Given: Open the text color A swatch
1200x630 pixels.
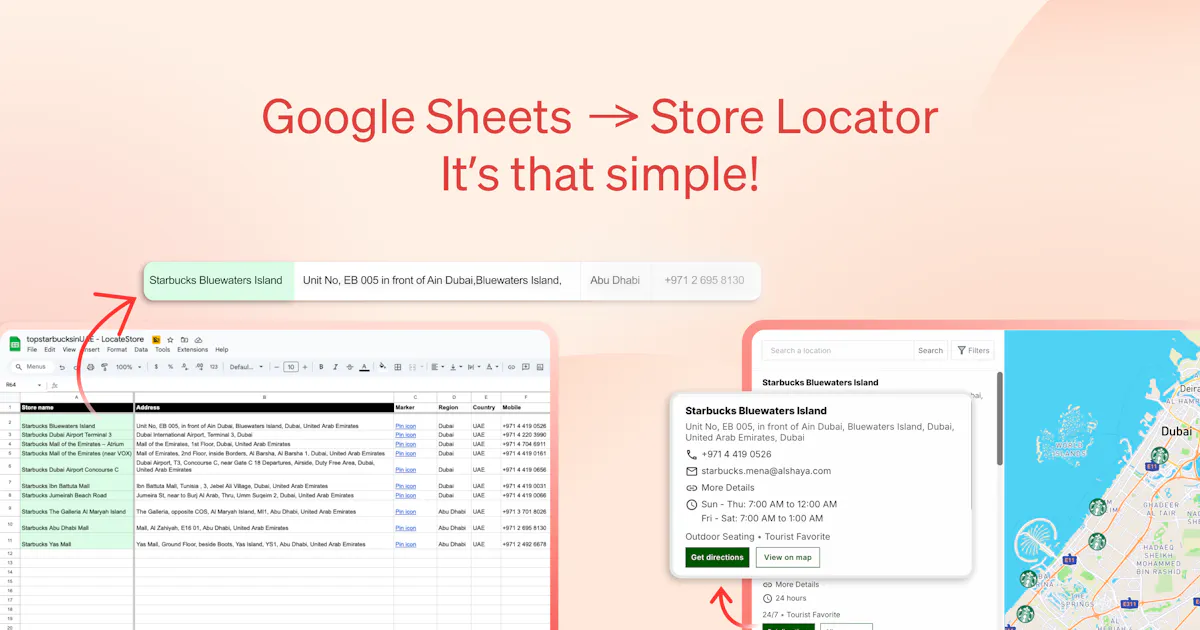Looking at the screenshot, I should [364, 367].
